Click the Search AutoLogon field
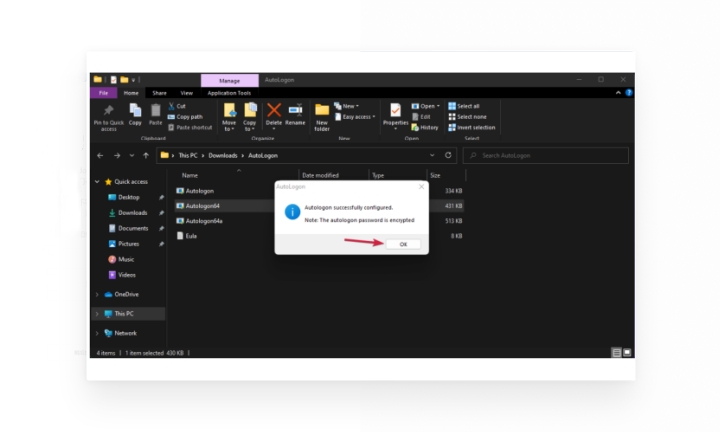720x432 pixels. click(x=546, y=156)
